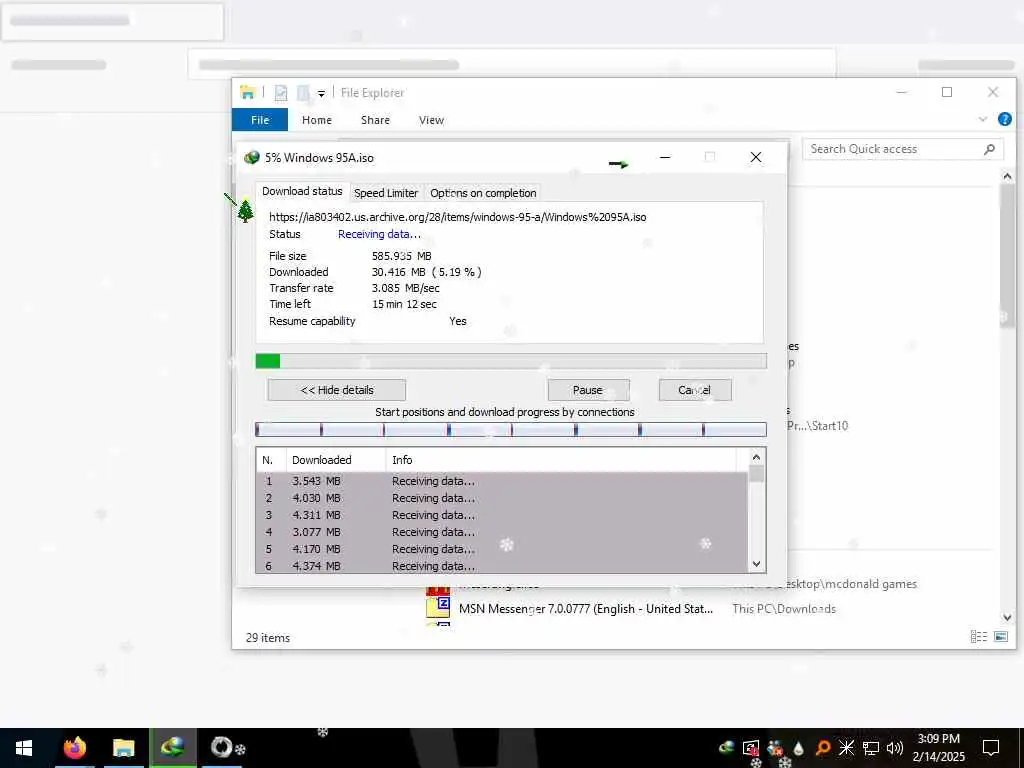Screen dimensions: 1024x768
Task: Click the N. column header in the connections list
Action: click(x=271, y=460)
